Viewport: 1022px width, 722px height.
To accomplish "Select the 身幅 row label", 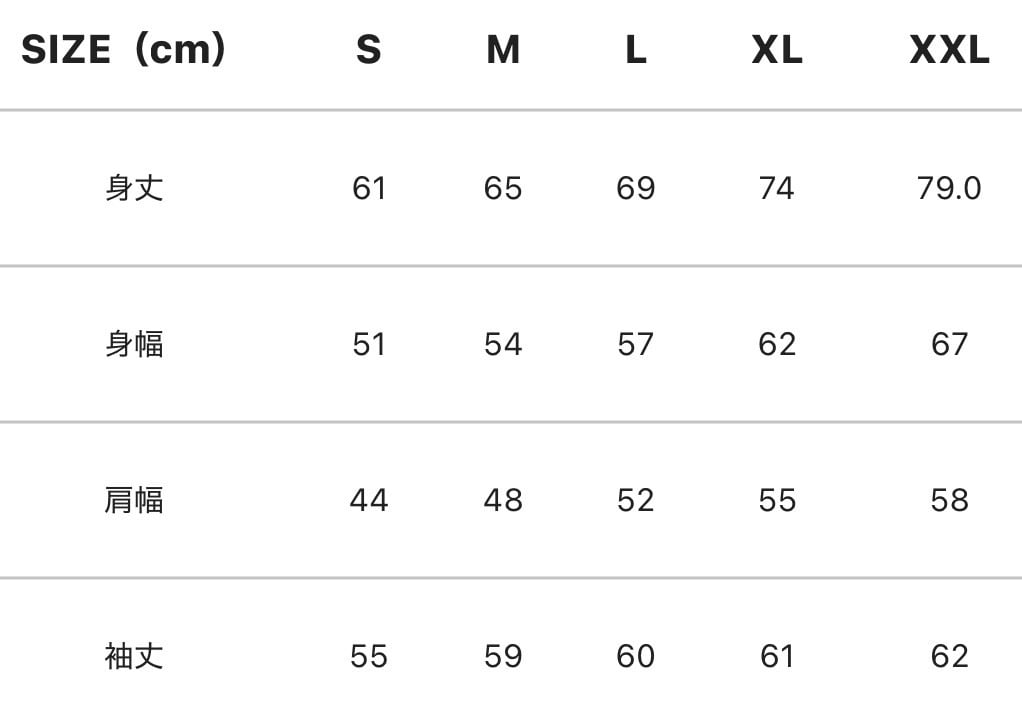I will tap(134, 344).
